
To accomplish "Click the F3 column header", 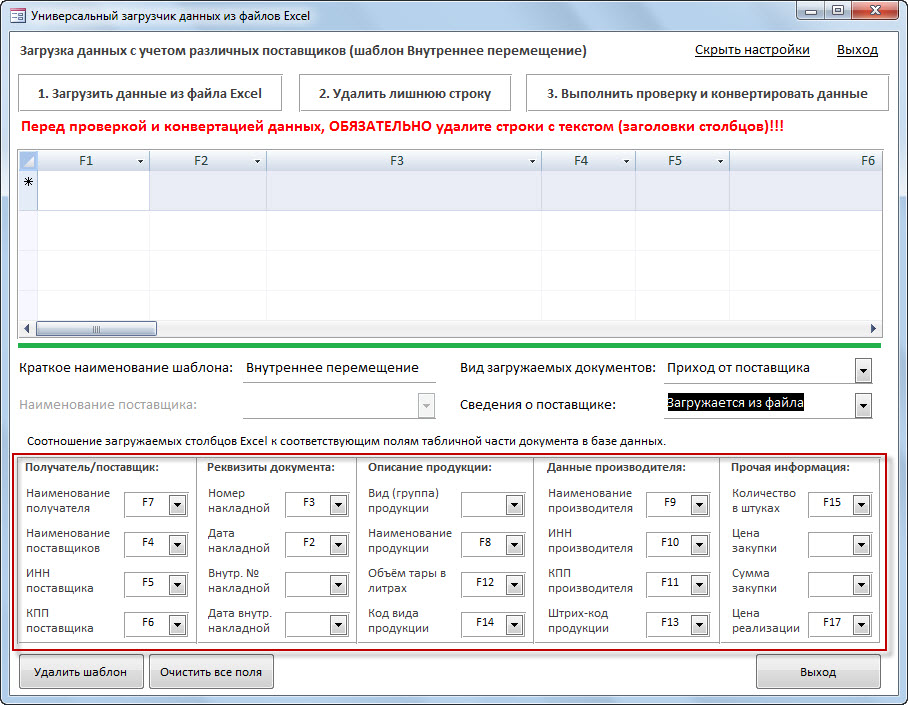I will click(404, 161).
